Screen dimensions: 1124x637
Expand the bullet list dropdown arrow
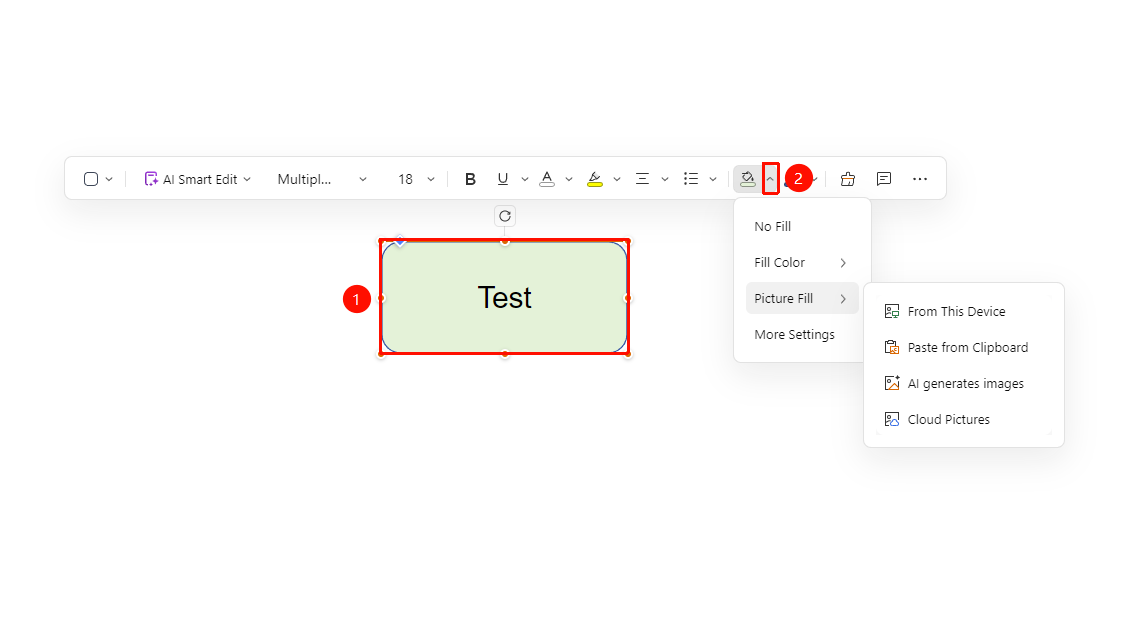click(713, 179)
